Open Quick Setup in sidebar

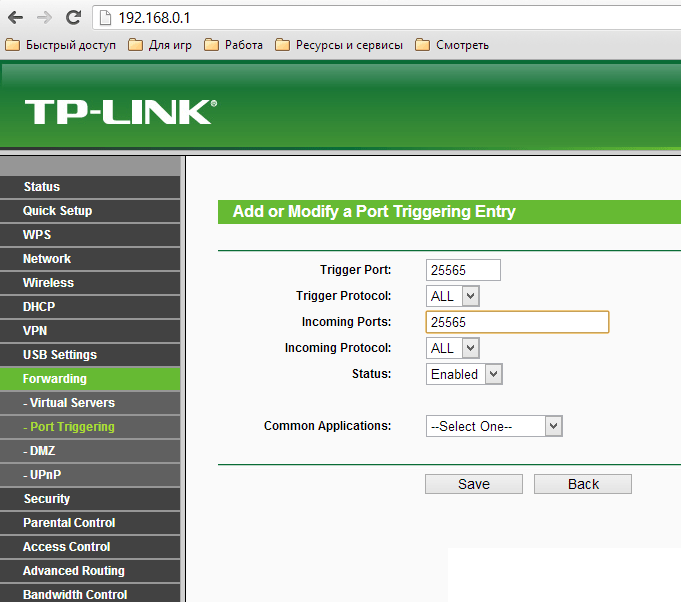90,211
